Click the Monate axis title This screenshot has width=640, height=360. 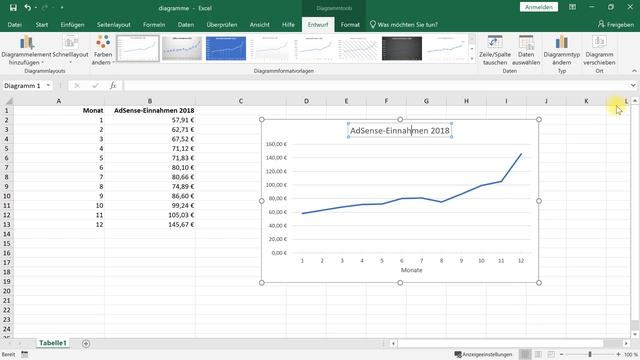point(411,270)
